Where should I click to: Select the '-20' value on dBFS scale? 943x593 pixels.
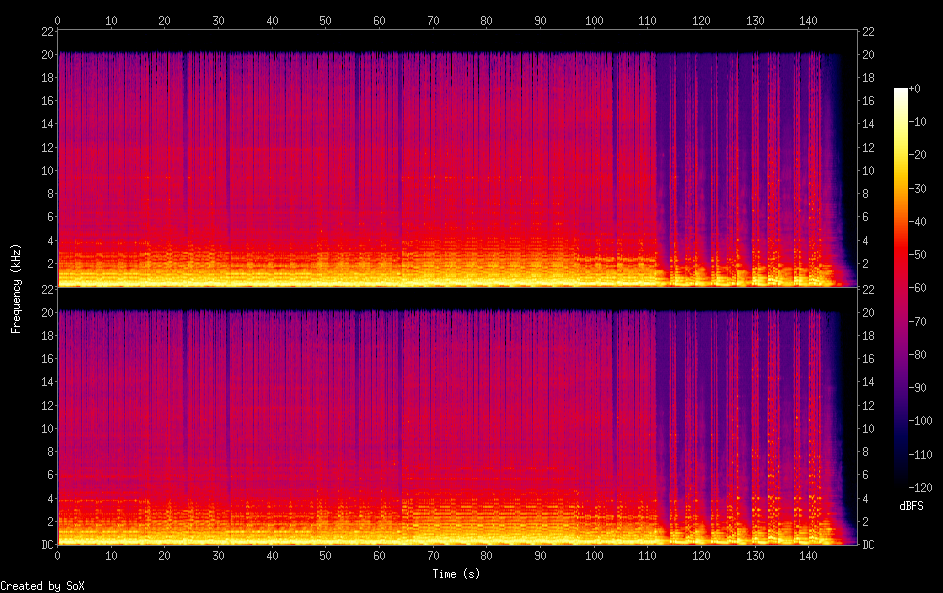click(917, 155)
